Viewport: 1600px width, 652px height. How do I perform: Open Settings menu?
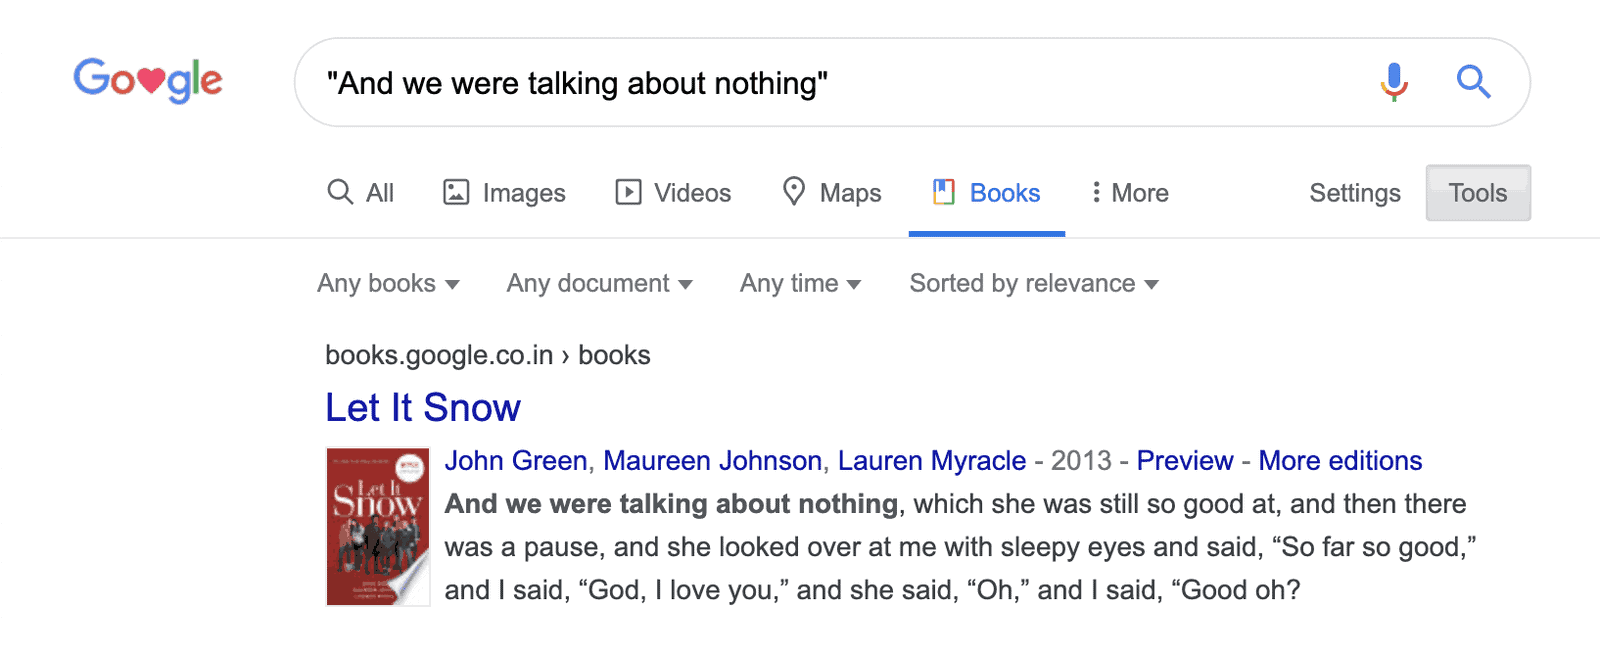tap(1354, 193)
